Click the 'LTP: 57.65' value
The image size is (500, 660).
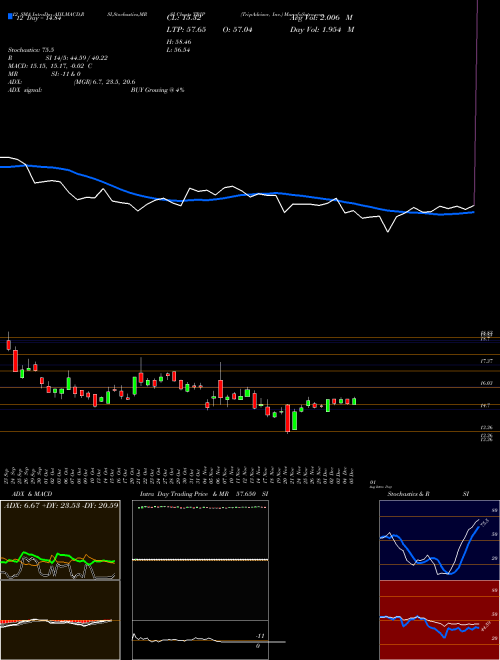coord(186,30)
